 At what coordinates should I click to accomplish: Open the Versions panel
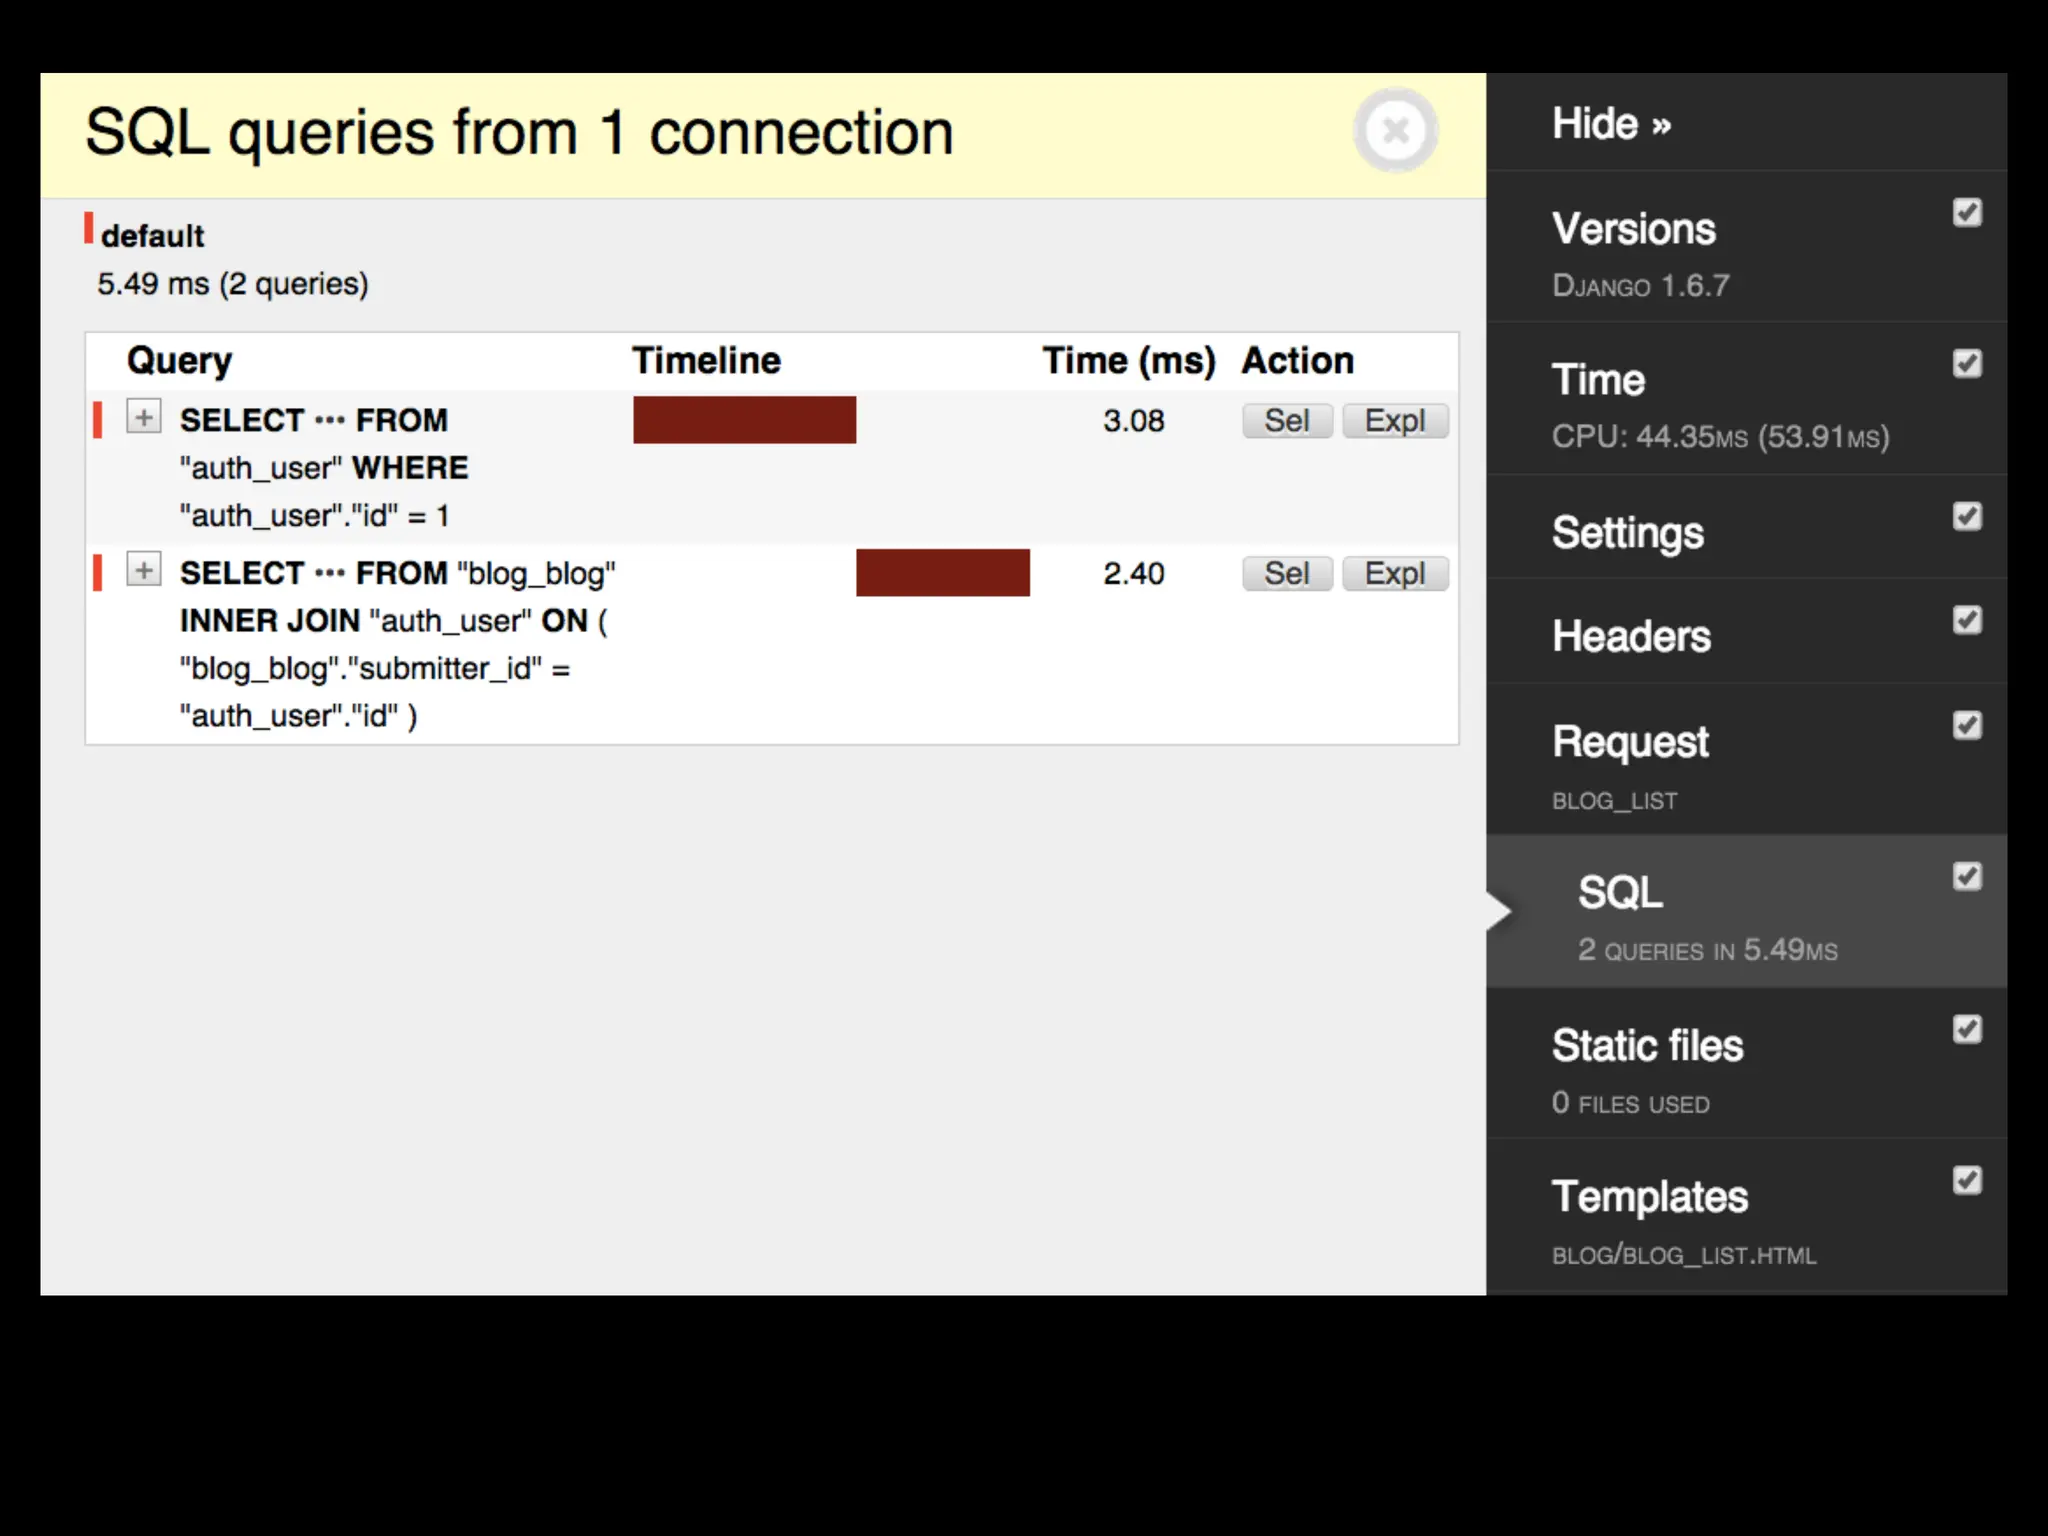point(1634,229)
